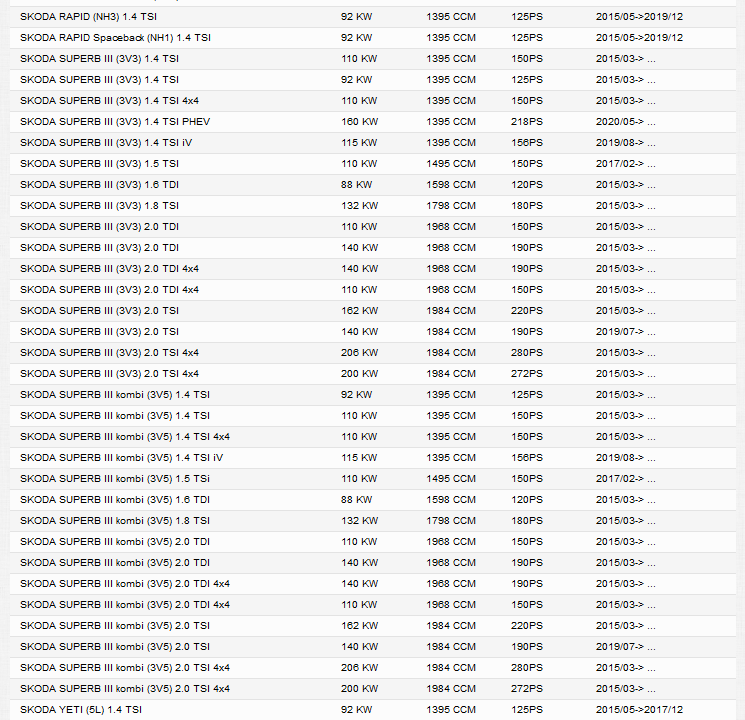Select 88 KW in SUPERB III (3V3) 1.6 TDI row
745x720 pixels.
pos(356,184)
